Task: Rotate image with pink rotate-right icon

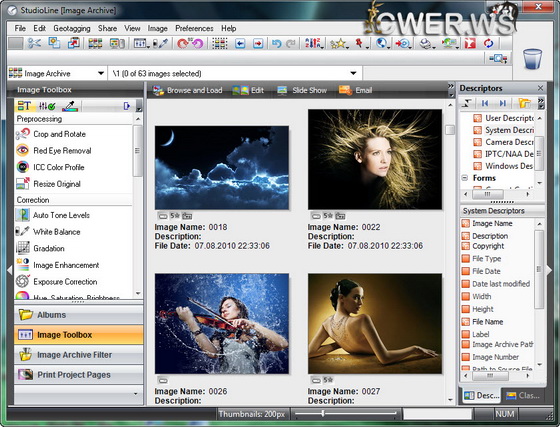Action: click(x=198, y=44)
